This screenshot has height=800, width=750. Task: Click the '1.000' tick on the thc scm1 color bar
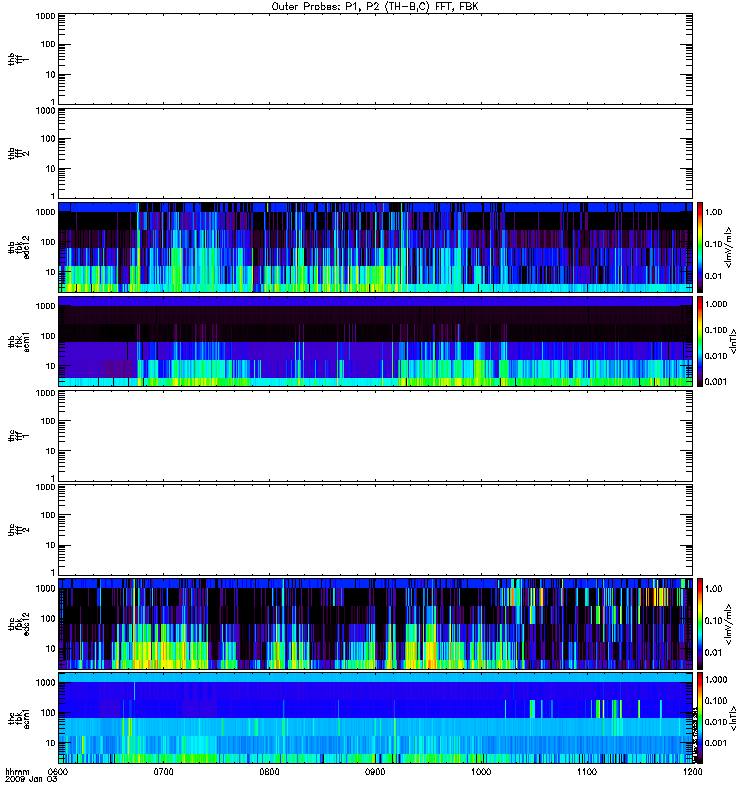(716, 680)
